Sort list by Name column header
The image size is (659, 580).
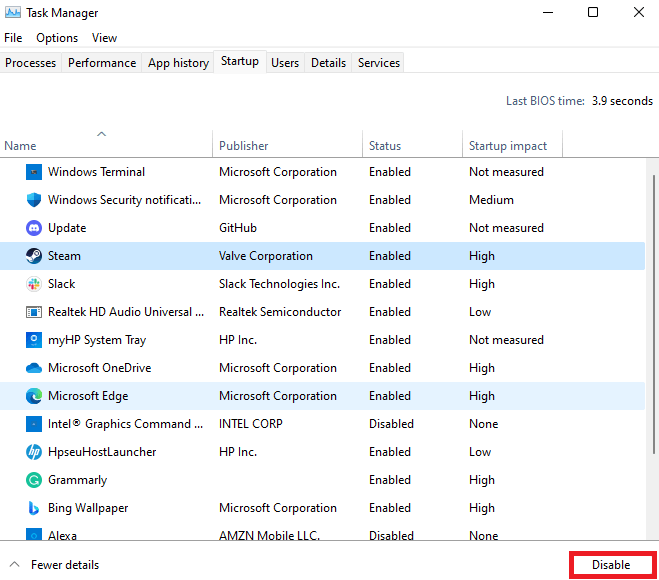click(21, 146)
